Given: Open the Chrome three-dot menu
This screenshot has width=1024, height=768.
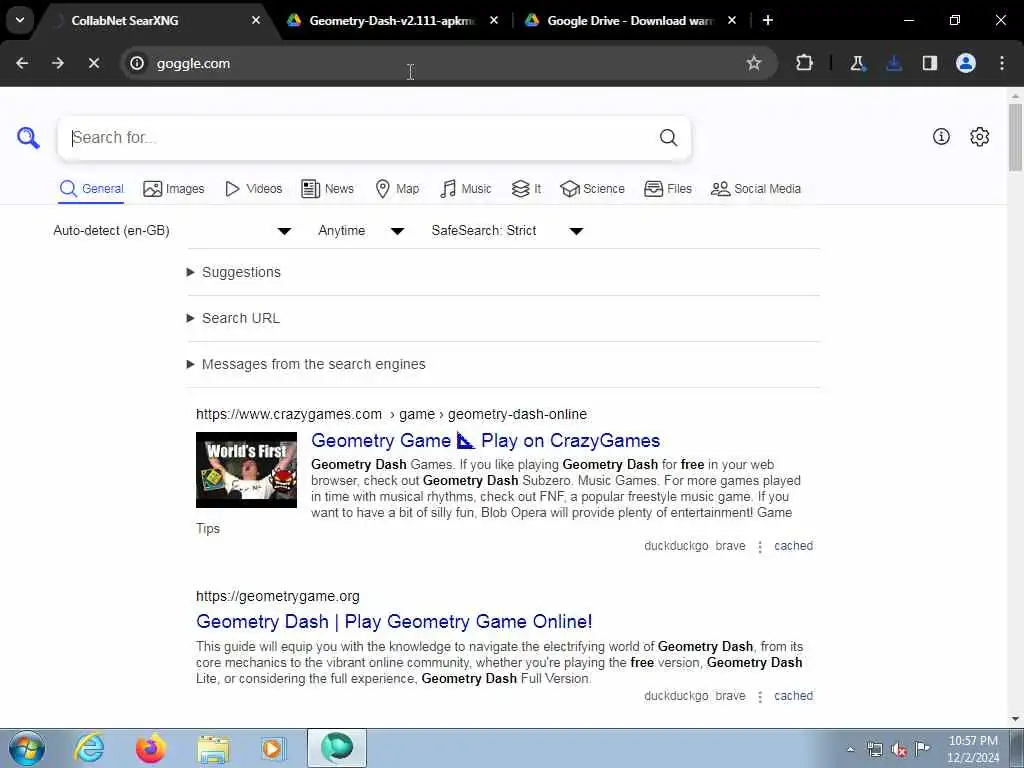Looking at the screenshot, I should pyautogui.click(x=1002, y=63).
